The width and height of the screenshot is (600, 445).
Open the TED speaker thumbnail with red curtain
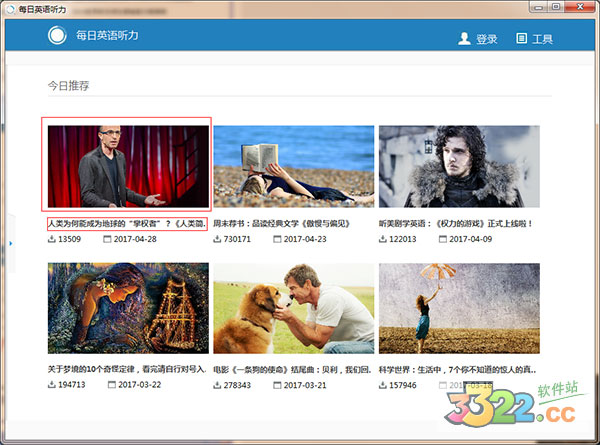pos(128,166)
